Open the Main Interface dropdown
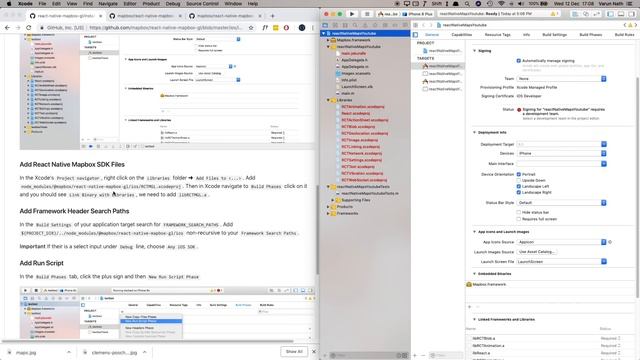640x360 pixels. [562, 164]
